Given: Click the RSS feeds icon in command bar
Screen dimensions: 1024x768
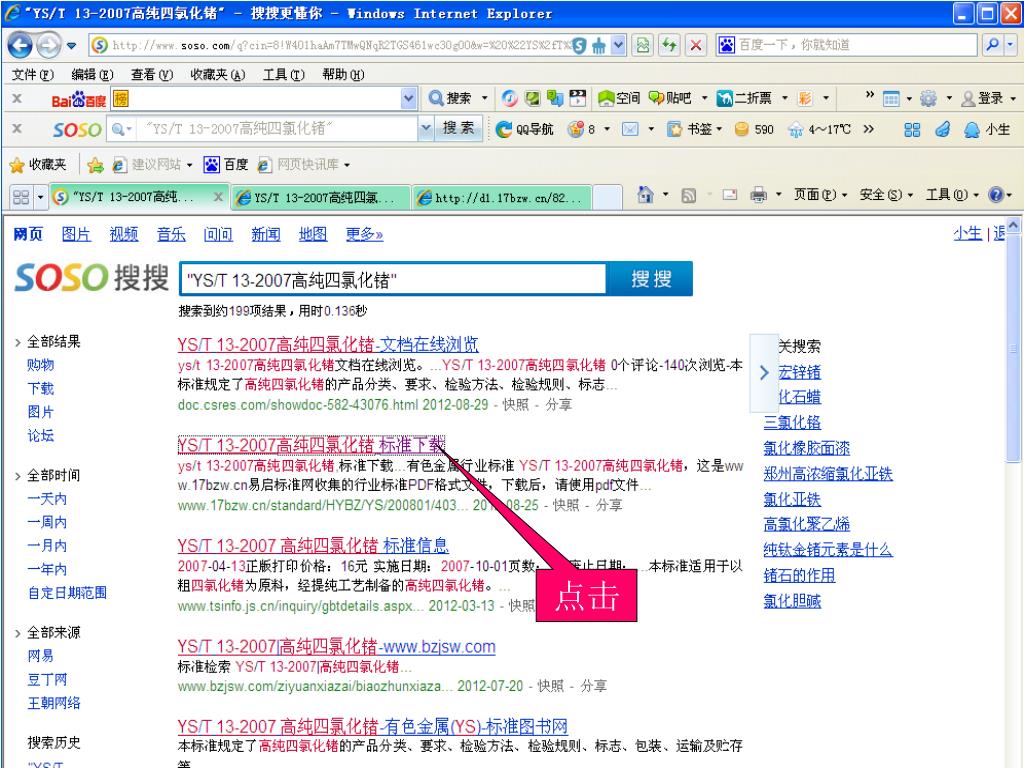Looking at the screenshot, I should click(688, 195).
